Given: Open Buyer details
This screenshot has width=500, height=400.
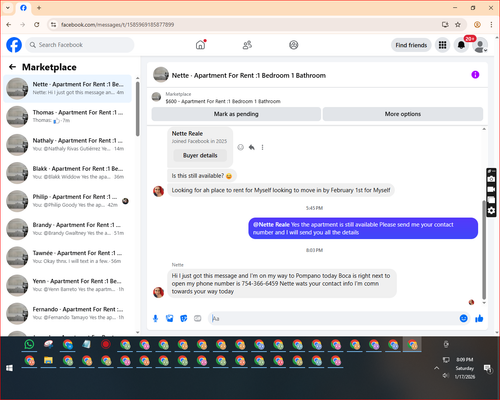Looking at the screenshot, I should click(x=200, y=155).
